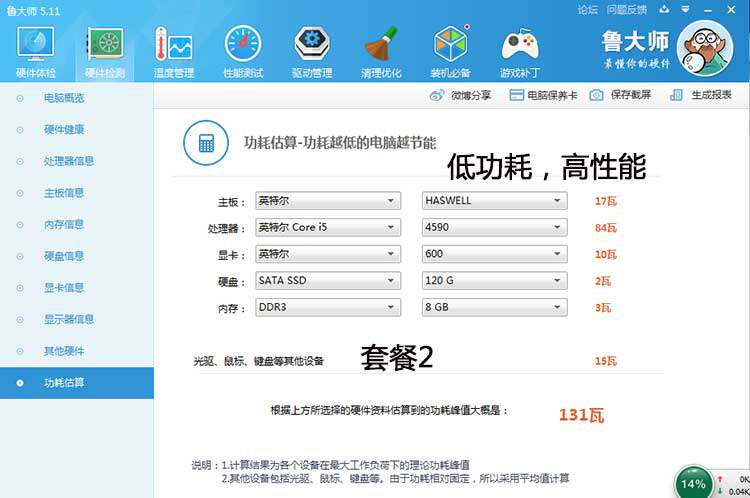The width and height of the screenshot is (750, 498).
Task: Click the graphics card 10瓦 value
Action: coord(606,255)
